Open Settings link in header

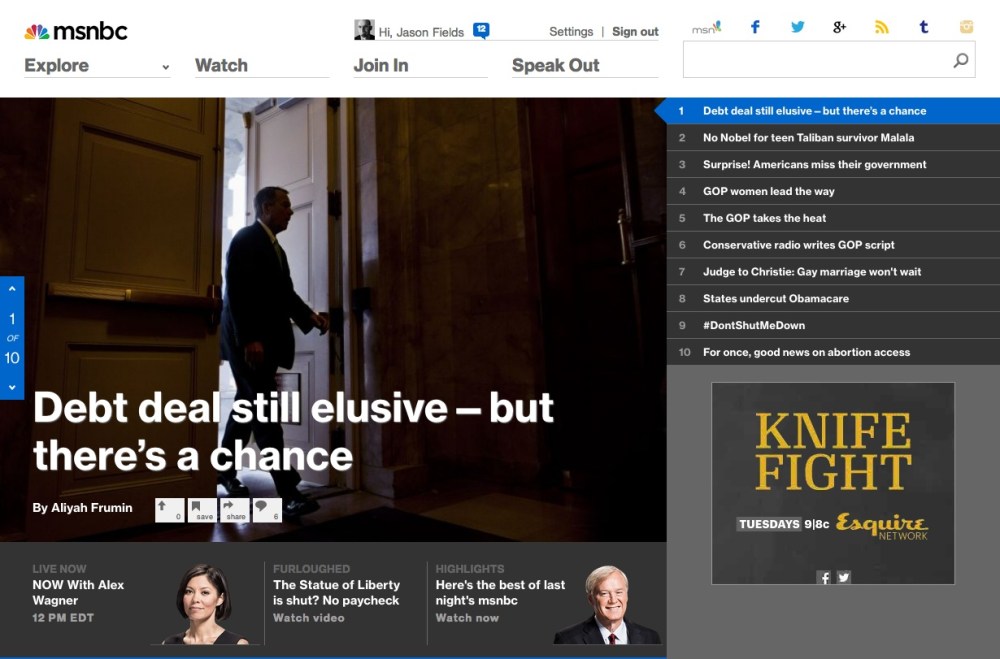click(571, 32)
